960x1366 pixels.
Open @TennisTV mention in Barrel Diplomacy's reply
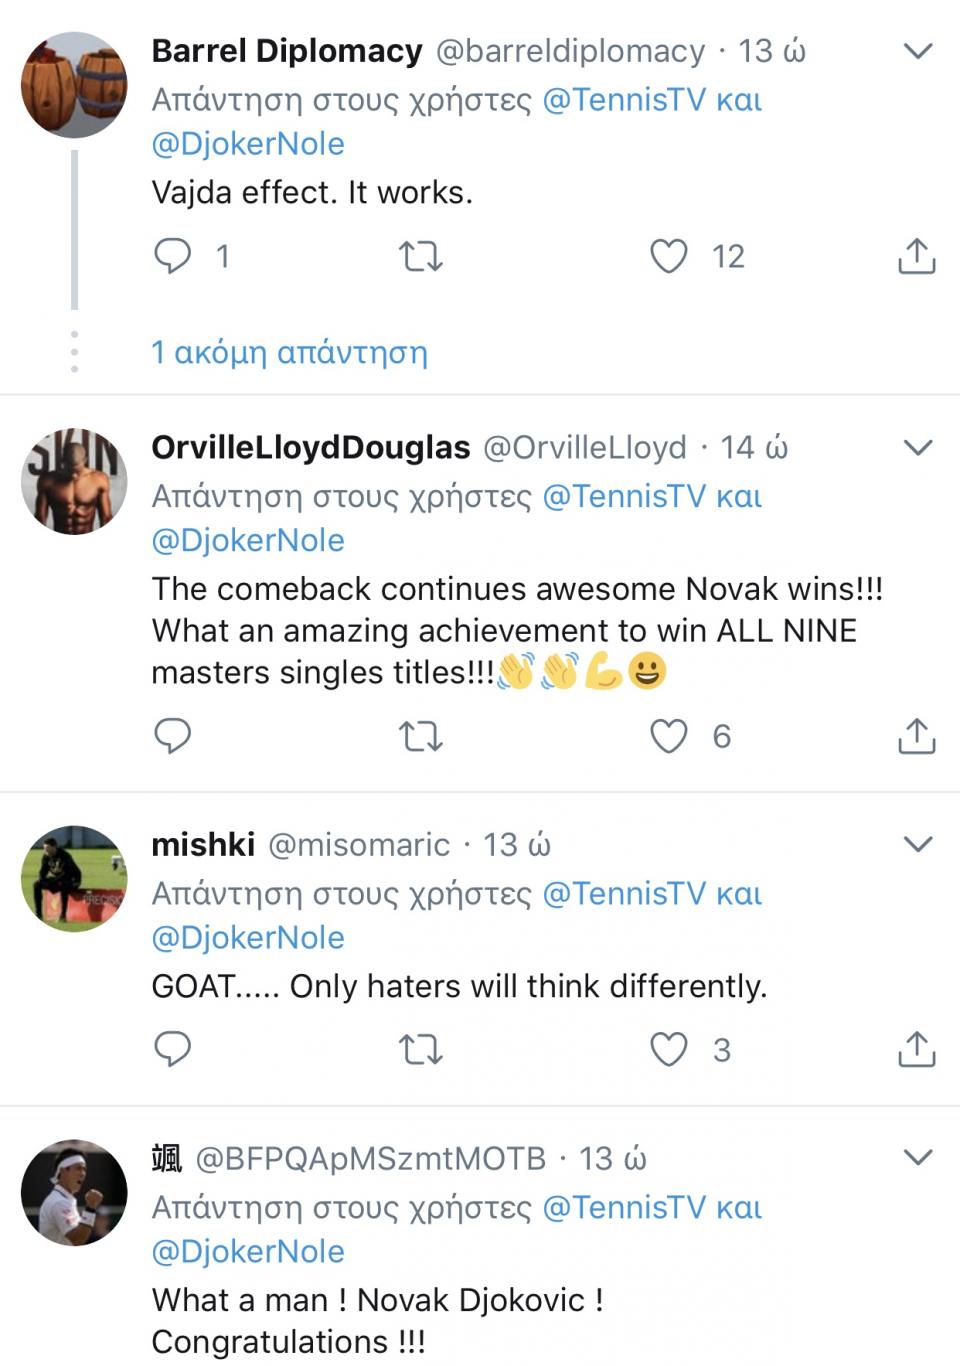point(623,100)
